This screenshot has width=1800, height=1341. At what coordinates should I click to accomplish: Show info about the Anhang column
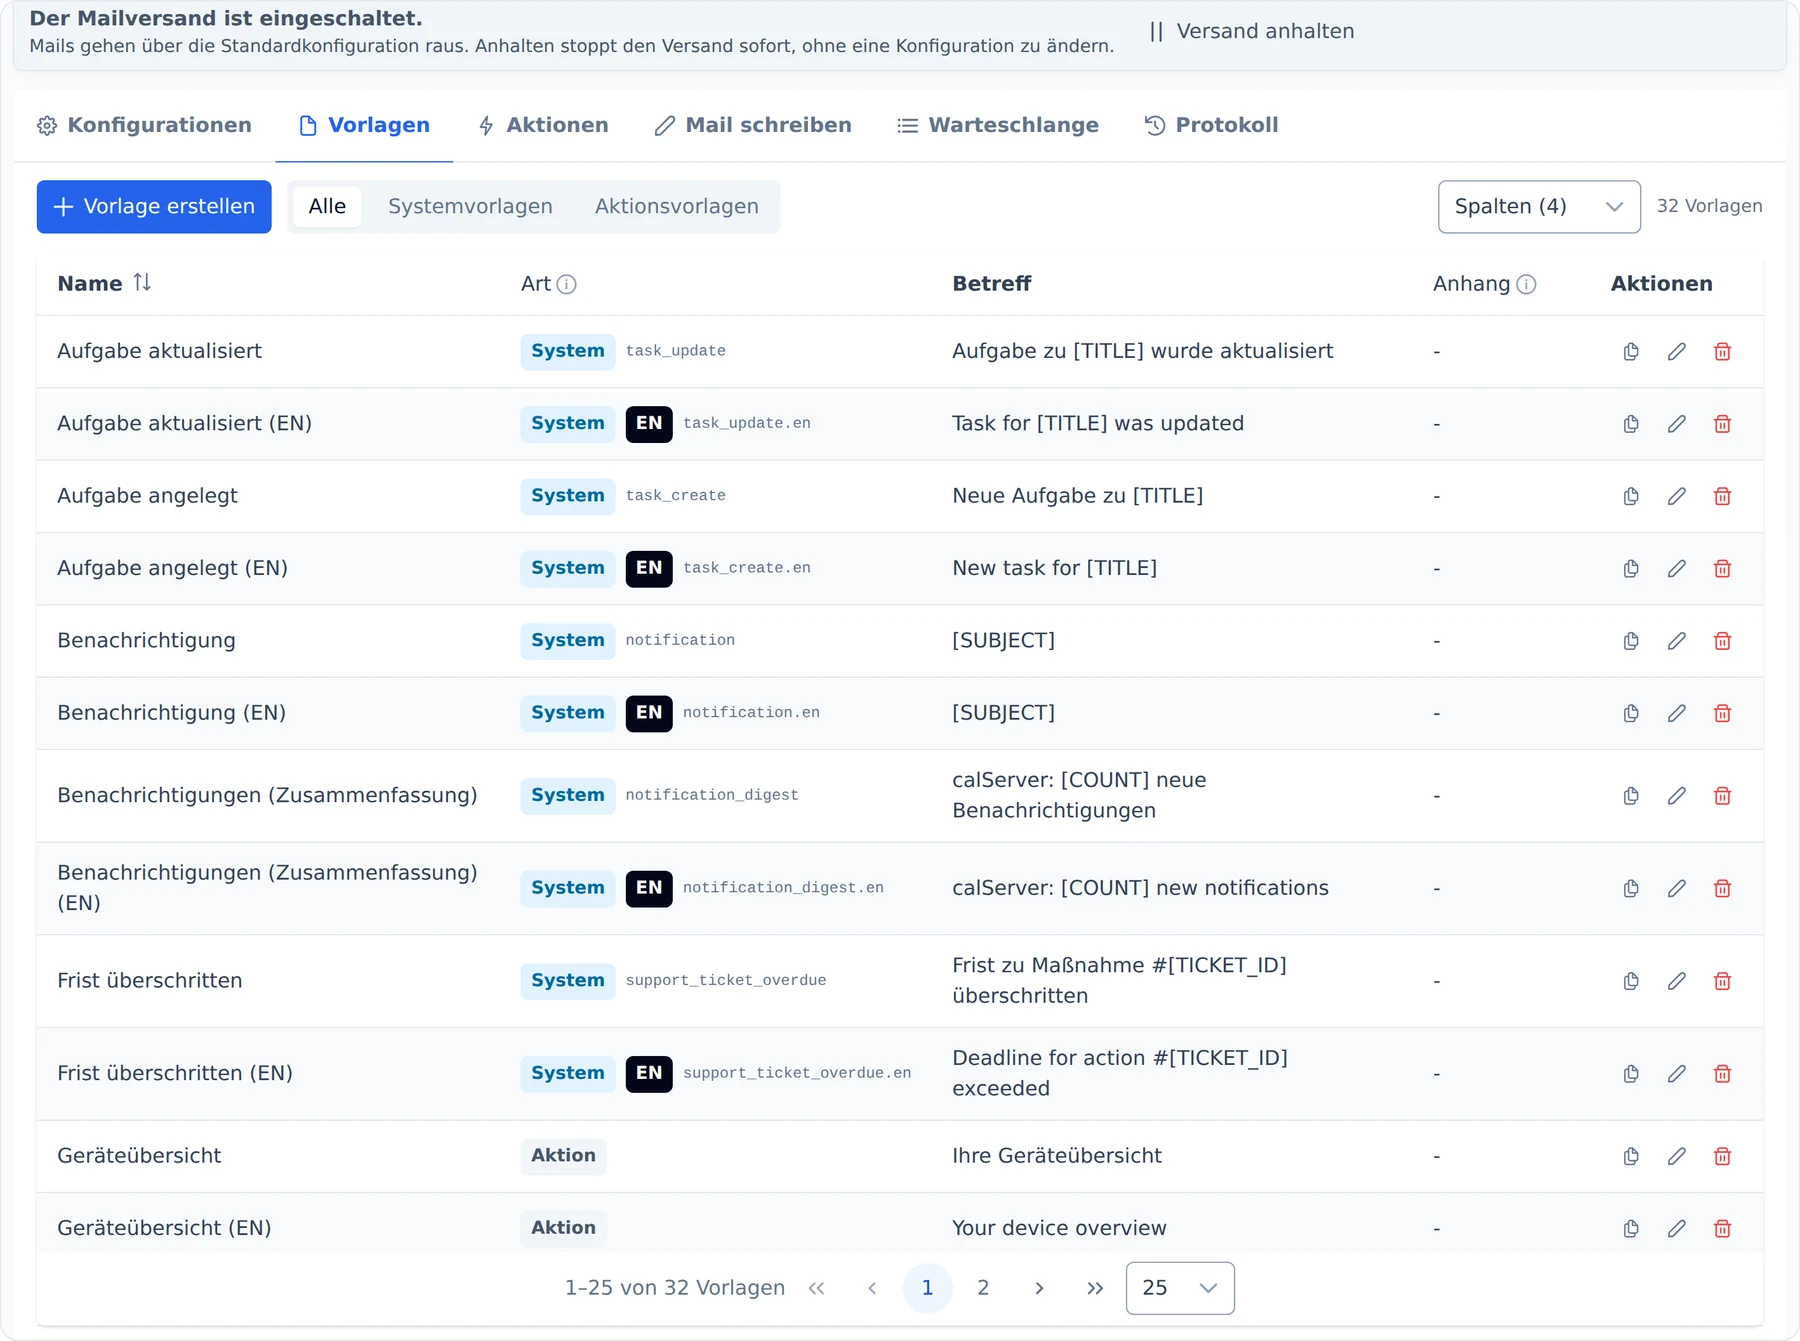pos(1526,284)
